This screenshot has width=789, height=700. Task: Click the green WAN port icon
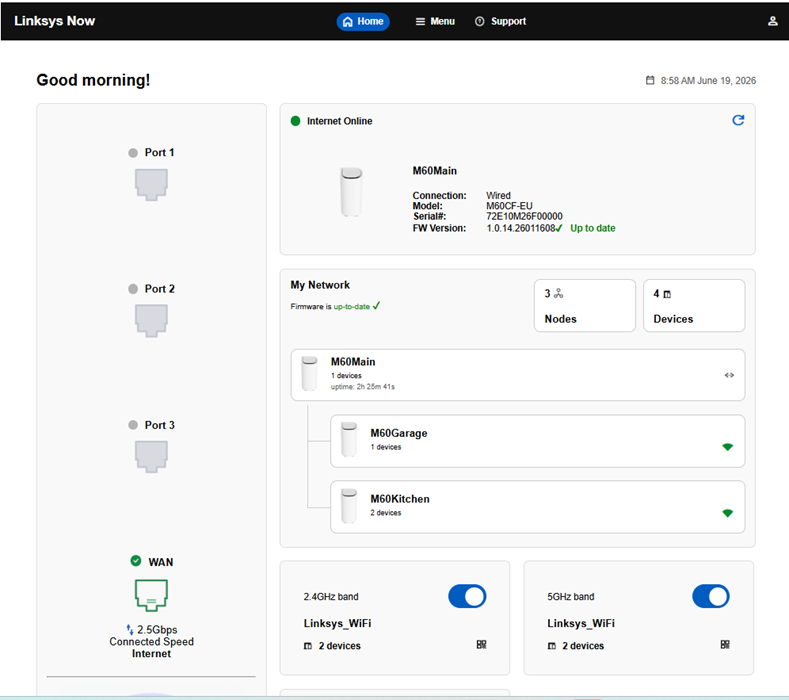coord(151,595)
